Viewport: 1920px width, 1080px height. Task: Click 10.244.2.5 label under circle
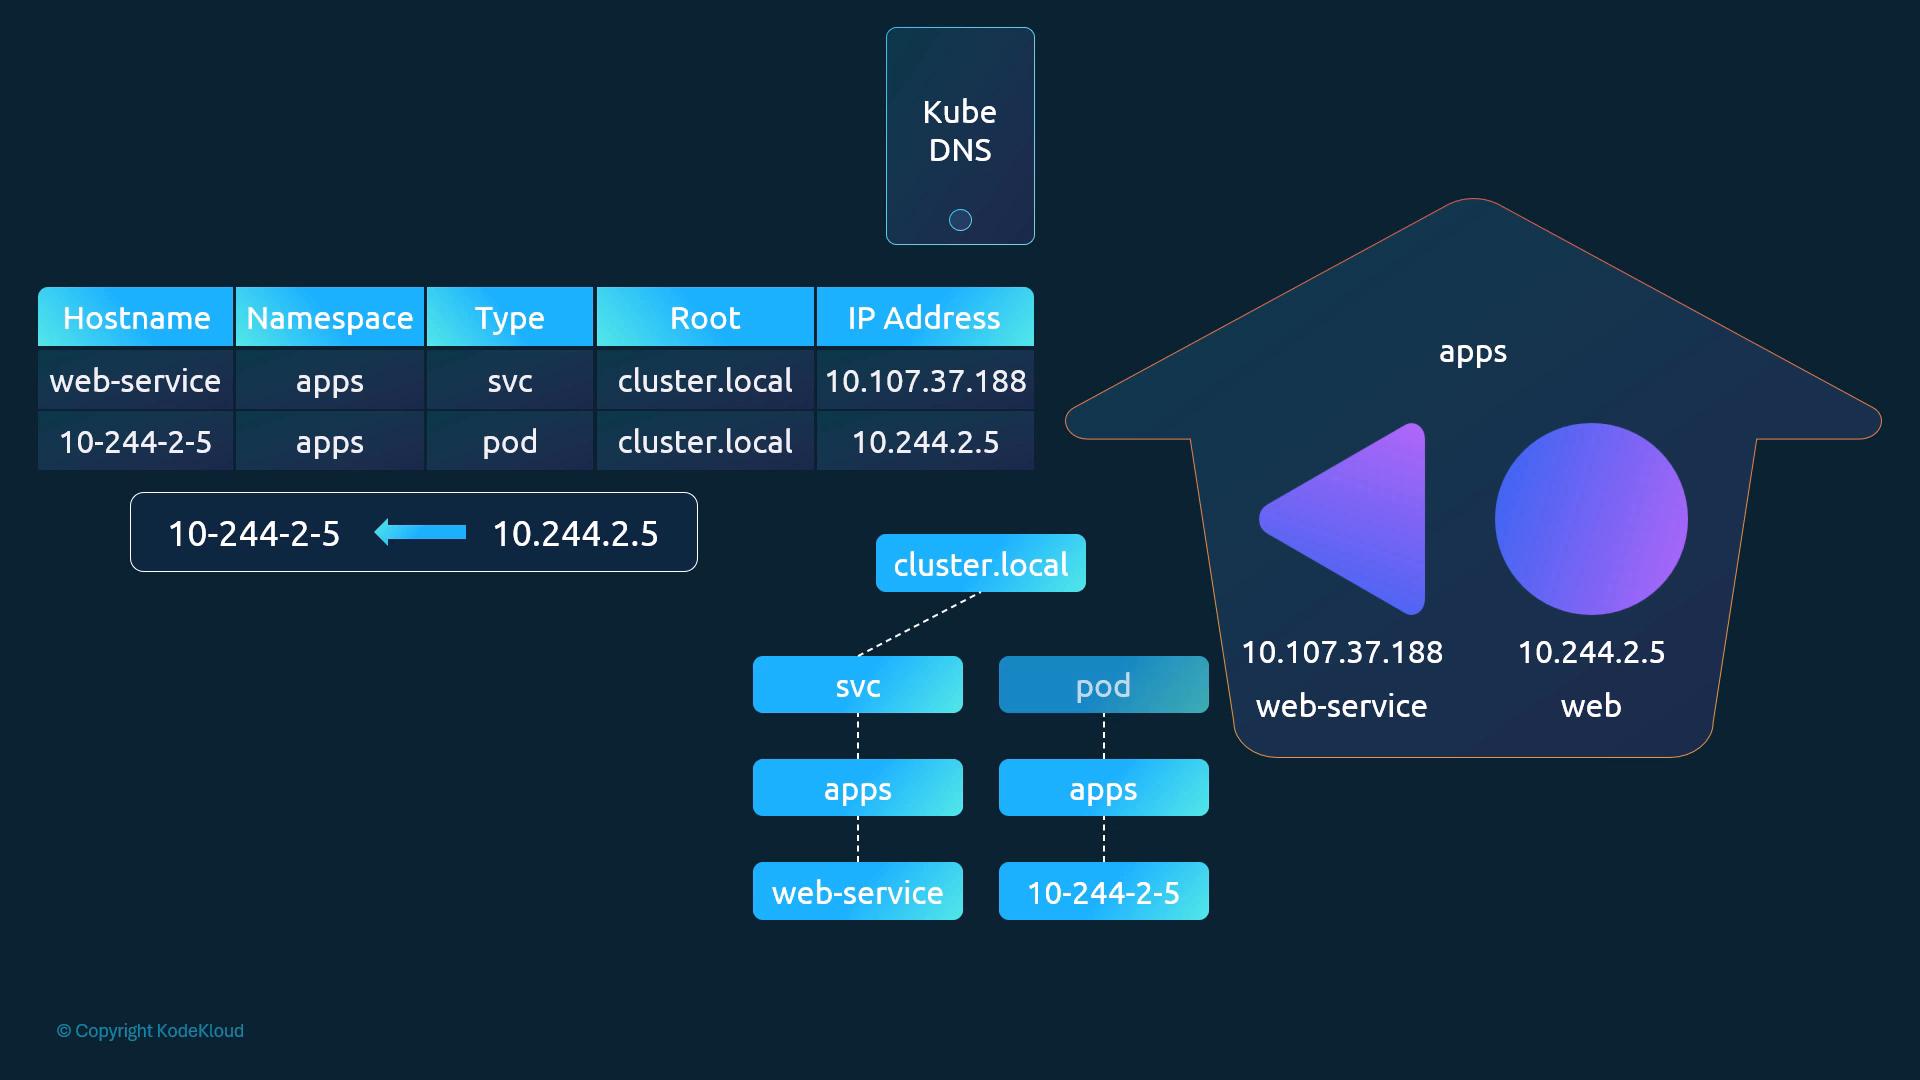pyautogui.click(x=1591, y=652)
